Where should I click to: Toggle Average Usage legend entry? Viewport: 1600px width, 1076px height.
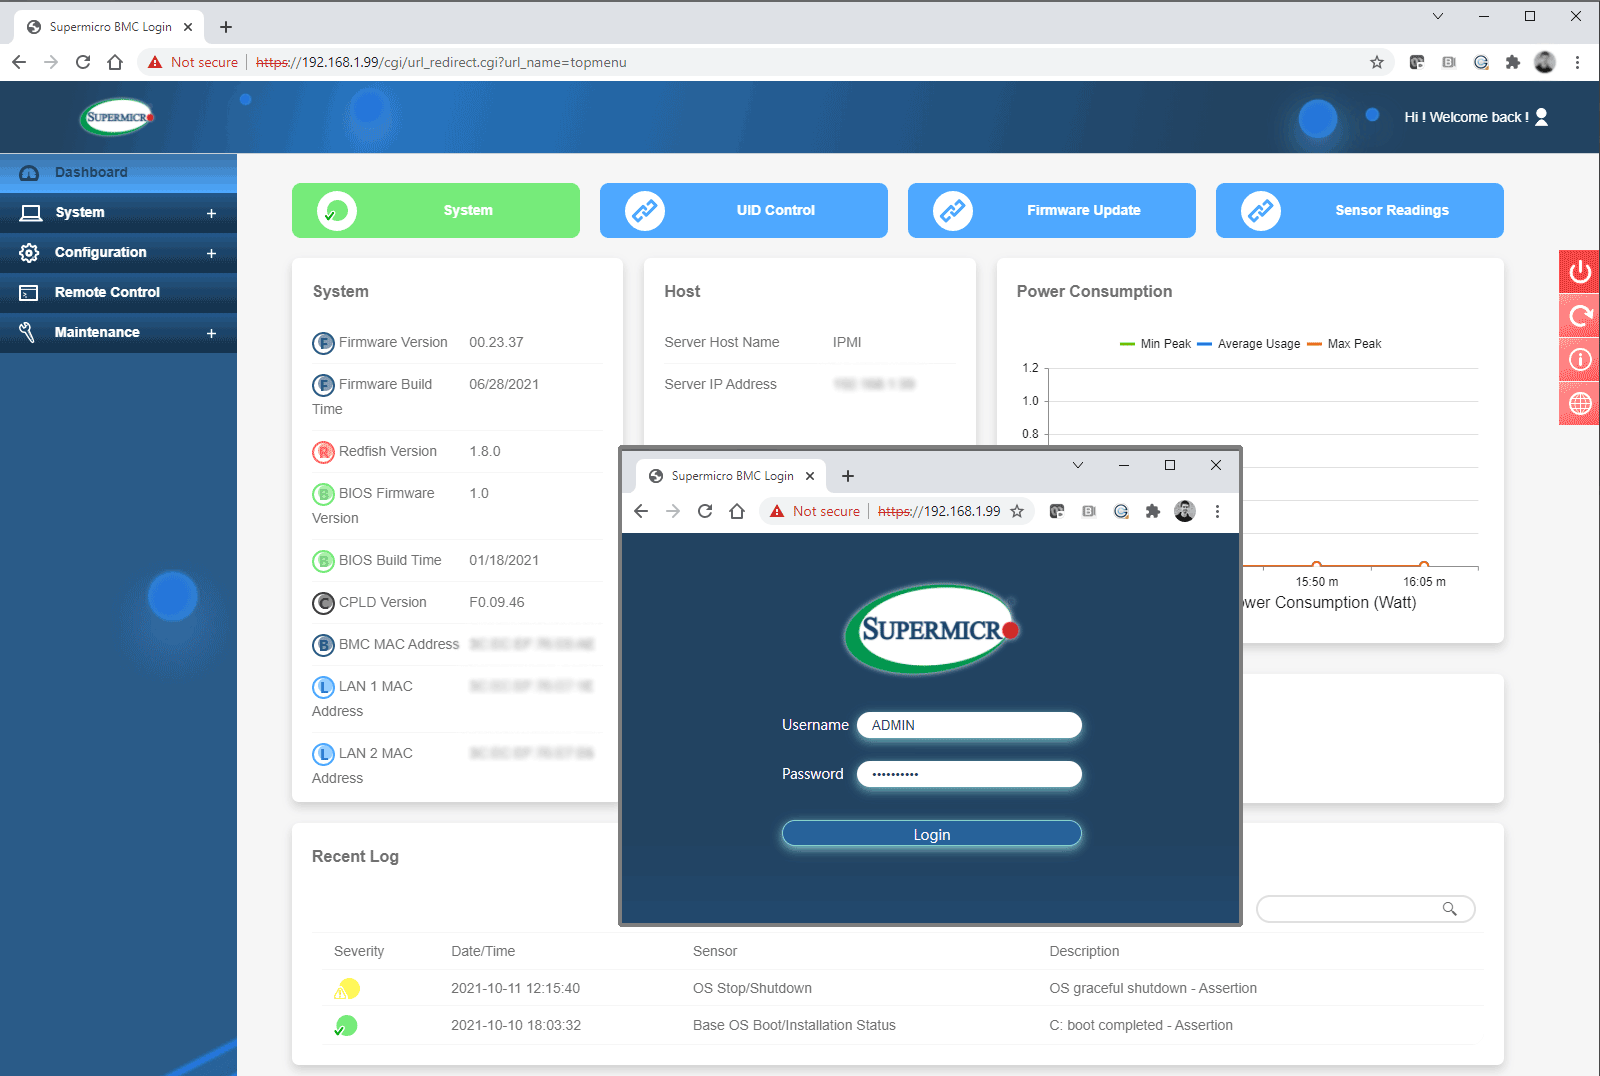(1249, 344)
